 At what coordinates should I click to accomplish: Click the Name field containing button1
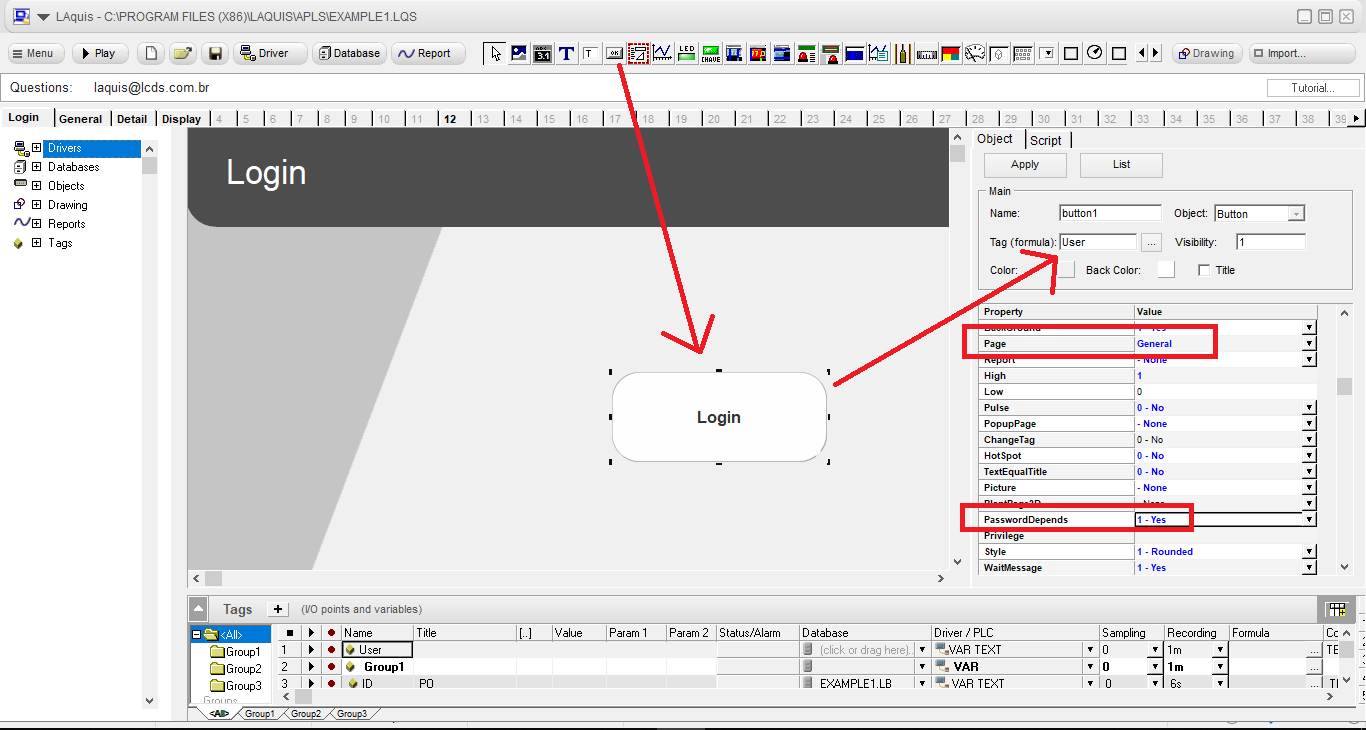coord(1110,213)
